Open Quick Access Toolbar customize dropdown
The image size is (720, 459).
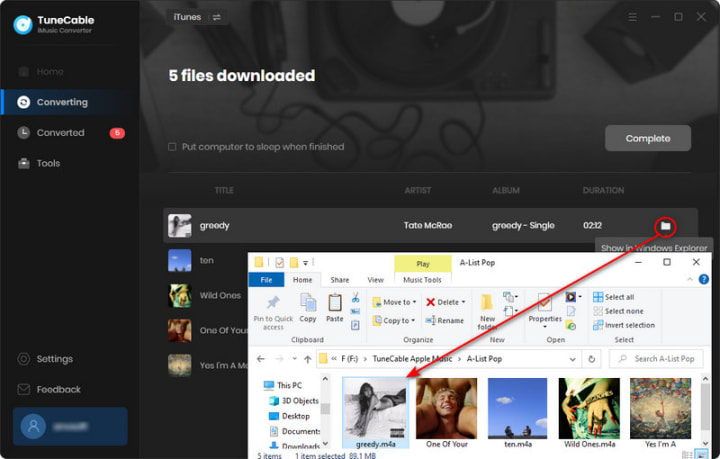pos(305,263)
